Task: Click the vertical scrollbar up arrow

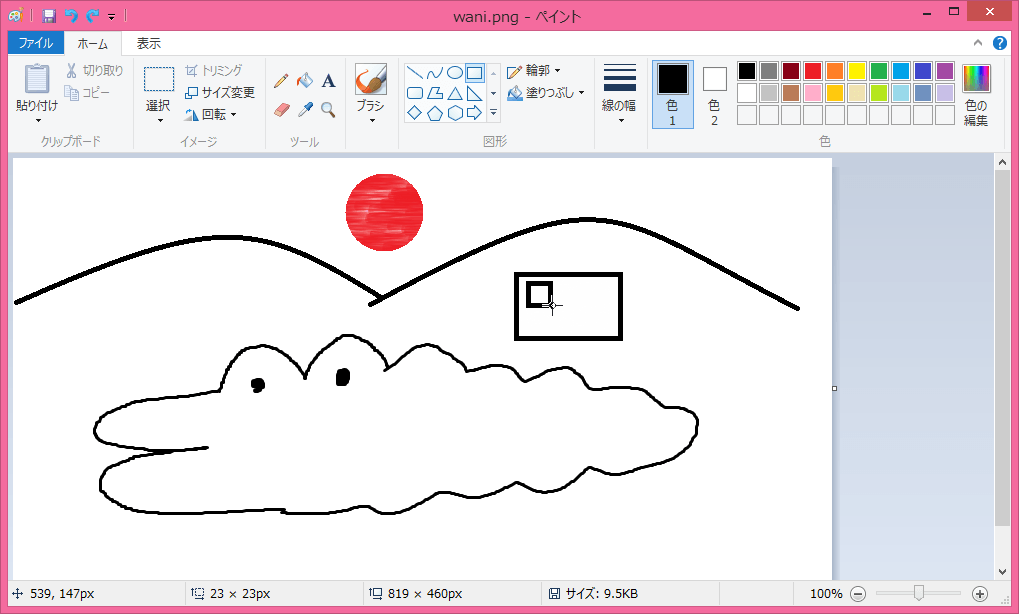Action: coord(1002,162)
